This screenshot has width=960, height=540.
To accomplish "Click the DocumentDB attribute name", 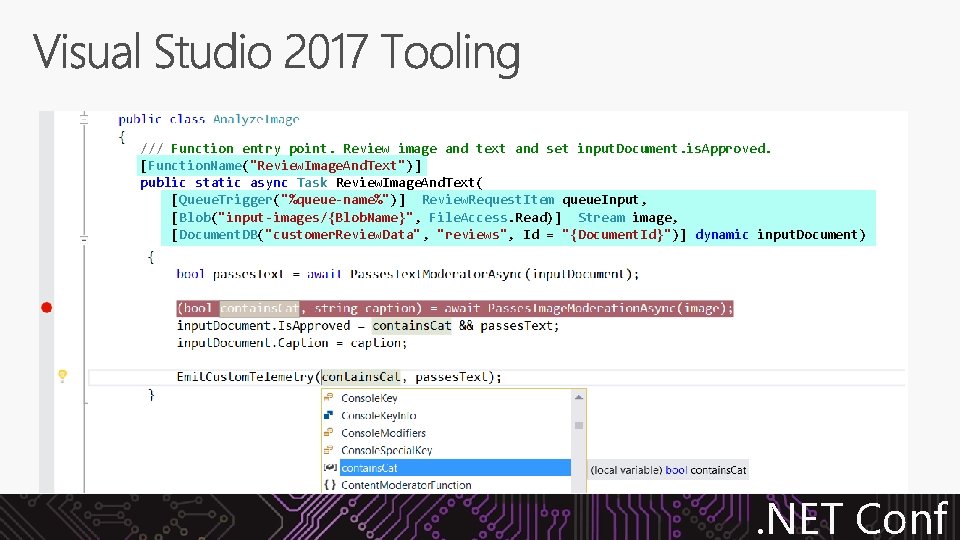I will pos(217,234).
